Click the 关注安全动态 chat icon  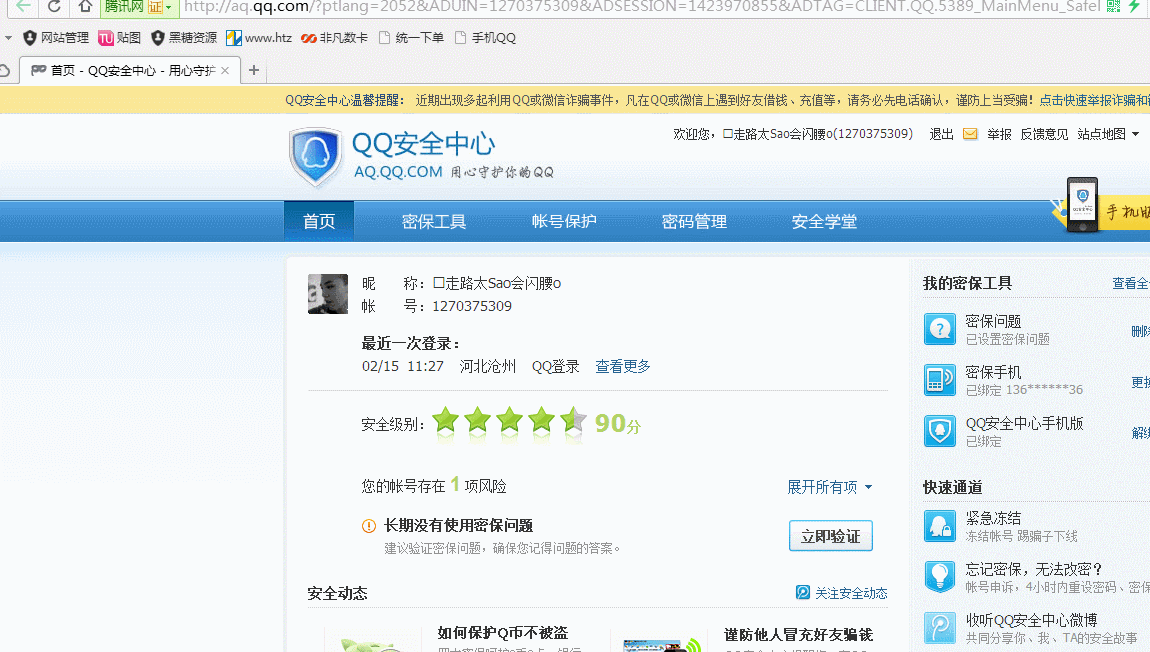[x=803, y=593]
